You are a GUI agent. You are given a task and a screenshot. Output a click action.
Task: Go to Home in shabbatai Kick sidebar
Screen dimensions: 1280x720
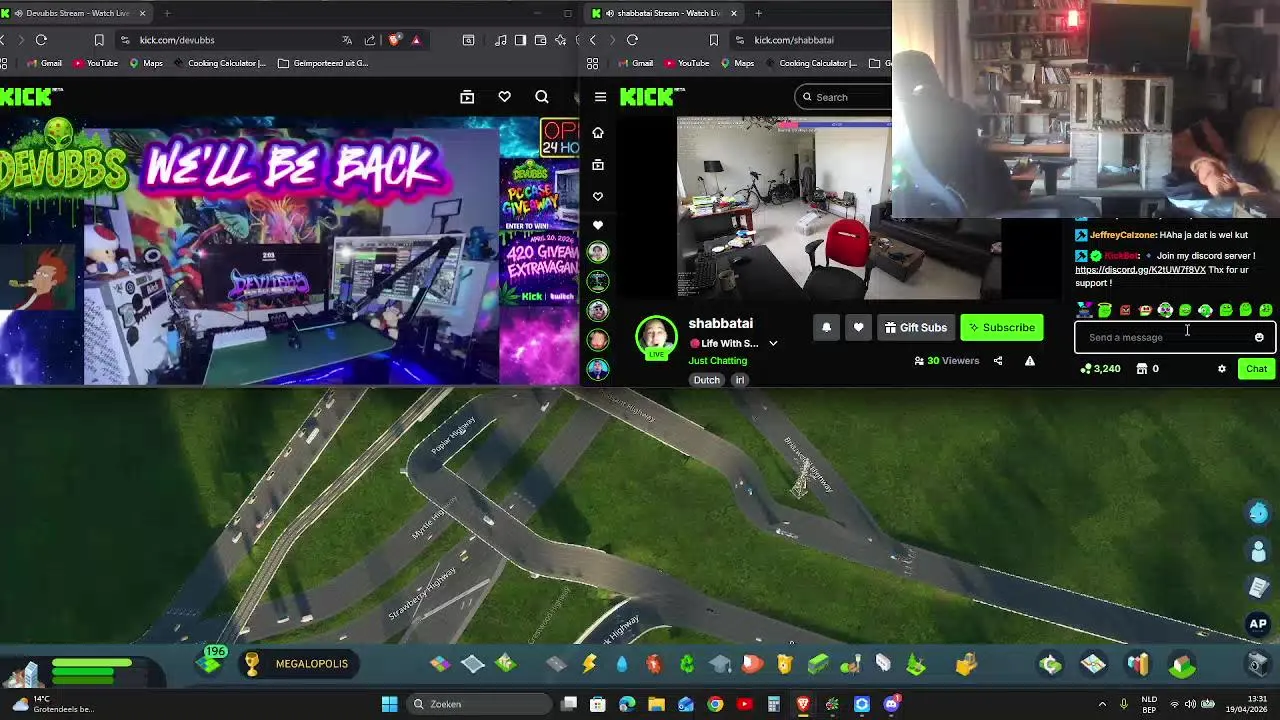tap(598, 133)
